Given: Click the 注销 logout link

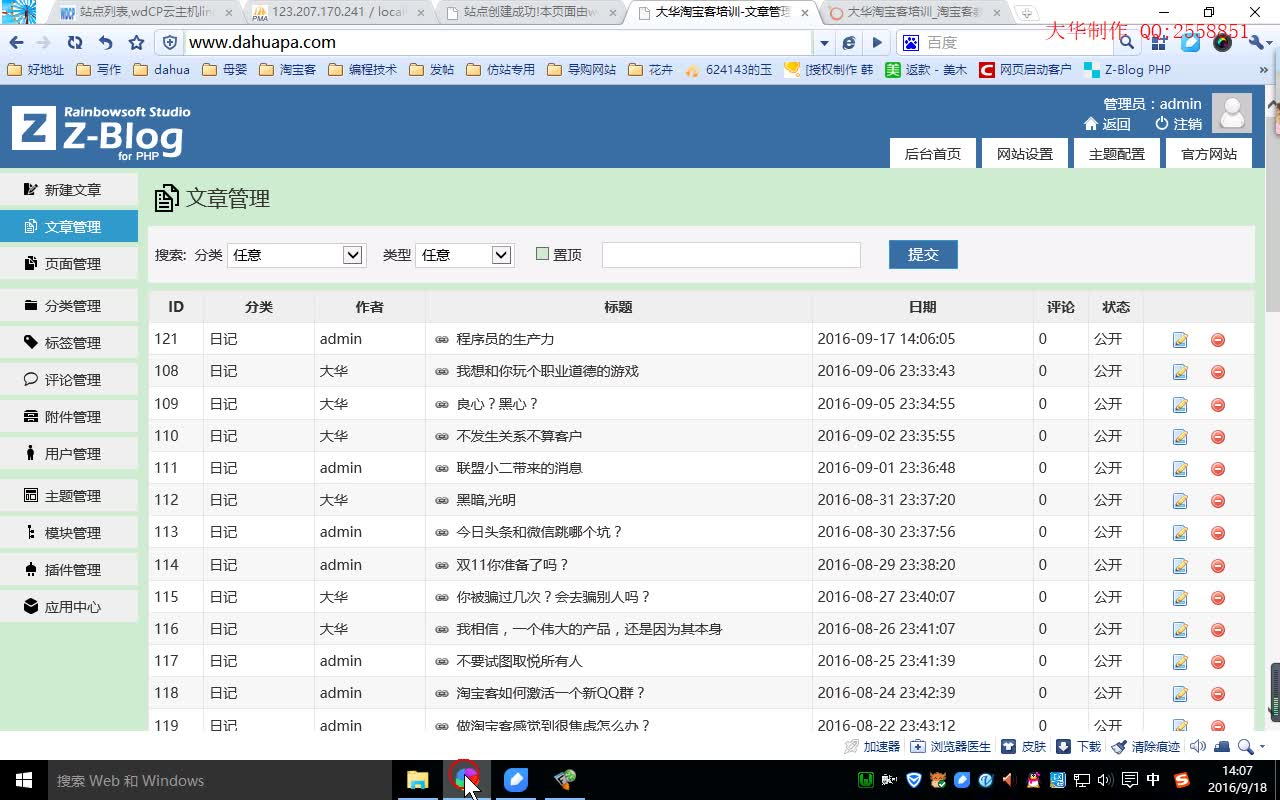Looking at the screenshot, I should (1178, 124).
